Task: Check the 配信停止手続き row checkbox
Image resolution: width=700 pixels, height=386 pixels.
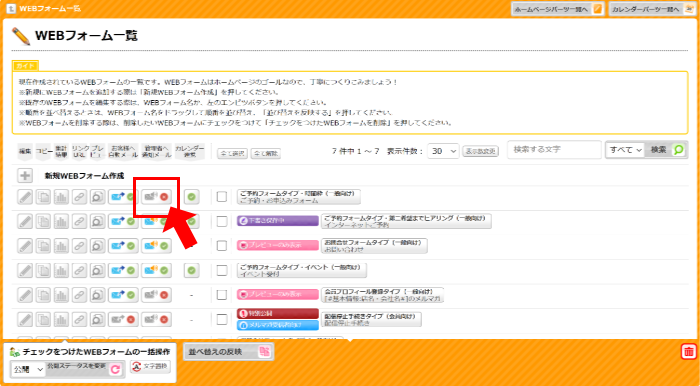Action: tap(222, 320)
